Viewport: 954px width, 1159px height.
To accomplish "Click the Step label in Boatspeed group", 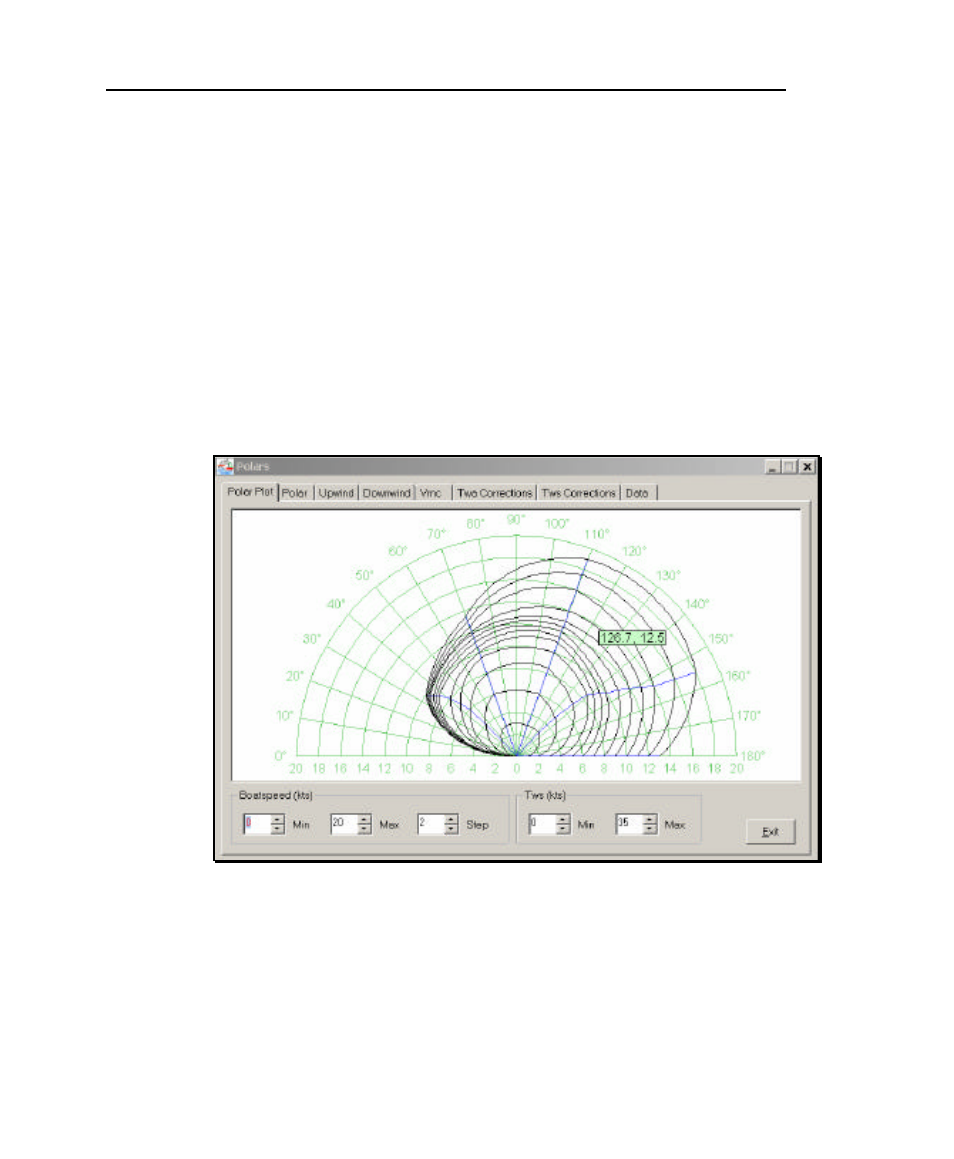I will pyautogui.click(x=477, y=825).
